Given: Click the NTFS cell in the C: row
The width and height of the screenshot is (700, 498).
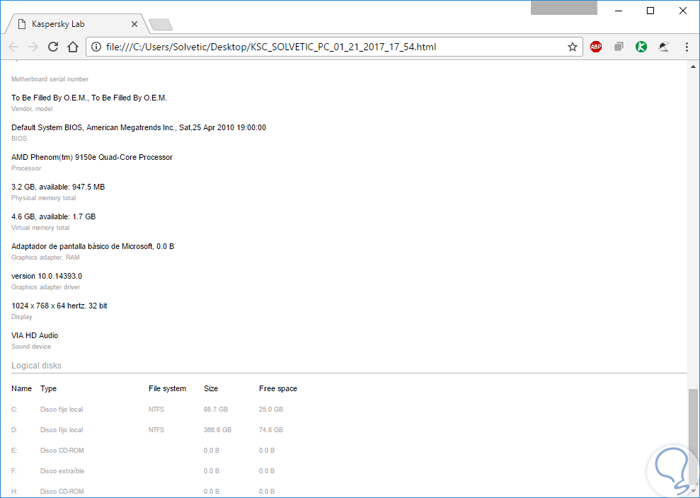Looking at the screenshot, I should (156, 409).
